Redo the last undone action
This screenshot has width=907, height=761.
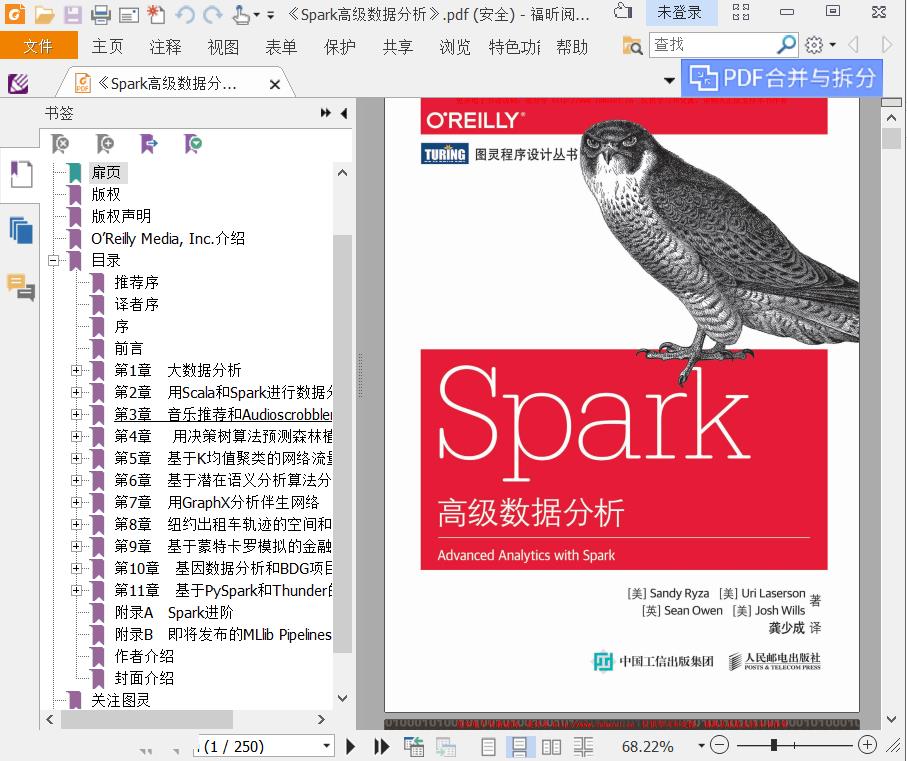(213, 14)
